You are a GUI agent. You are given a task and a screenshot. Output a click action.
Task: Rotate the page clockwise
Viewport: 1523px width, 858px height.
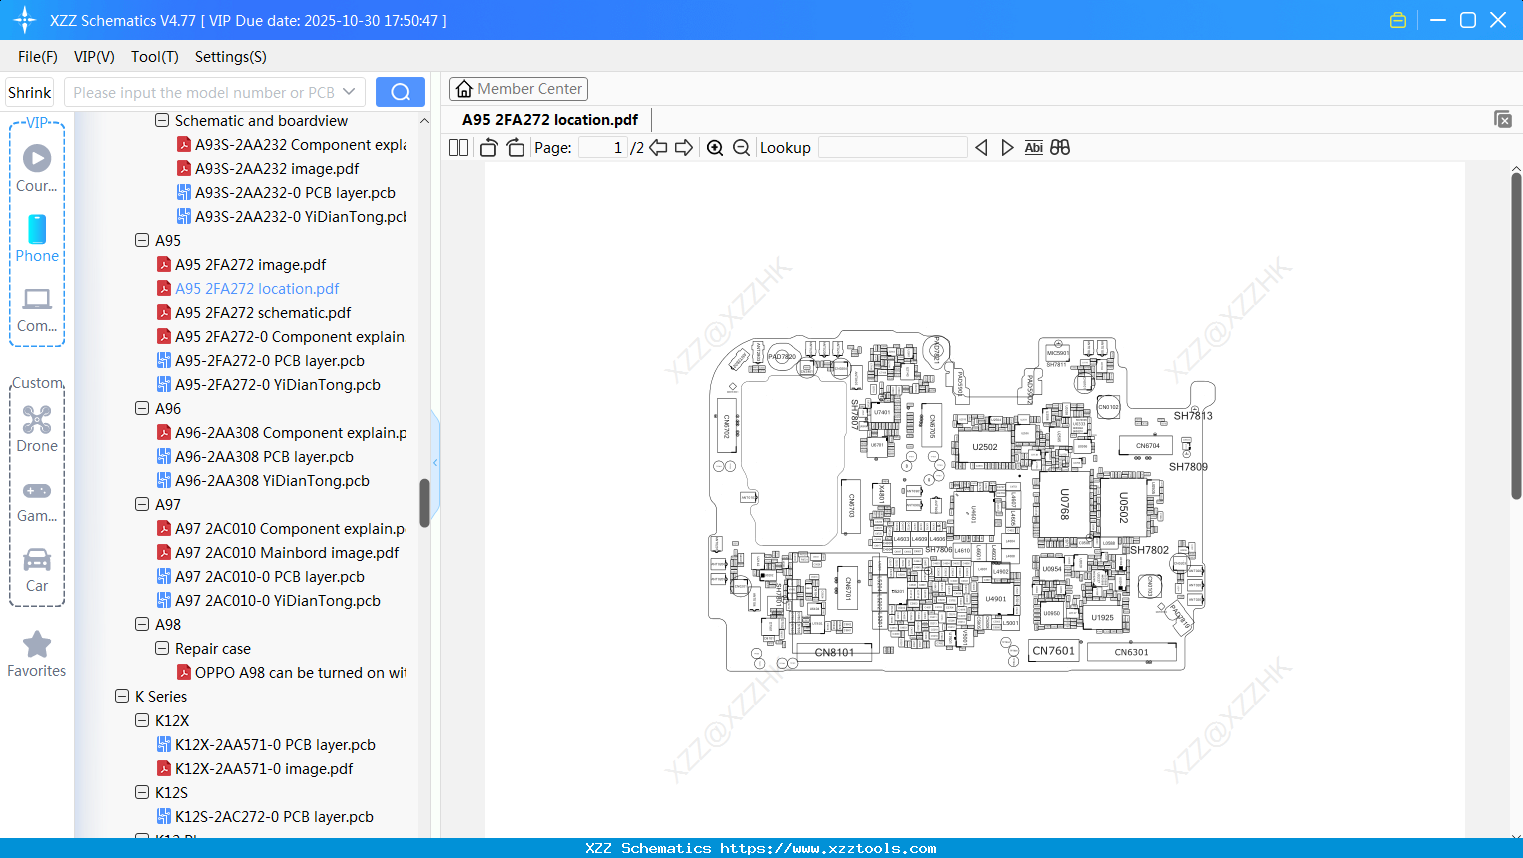point(514,147)
